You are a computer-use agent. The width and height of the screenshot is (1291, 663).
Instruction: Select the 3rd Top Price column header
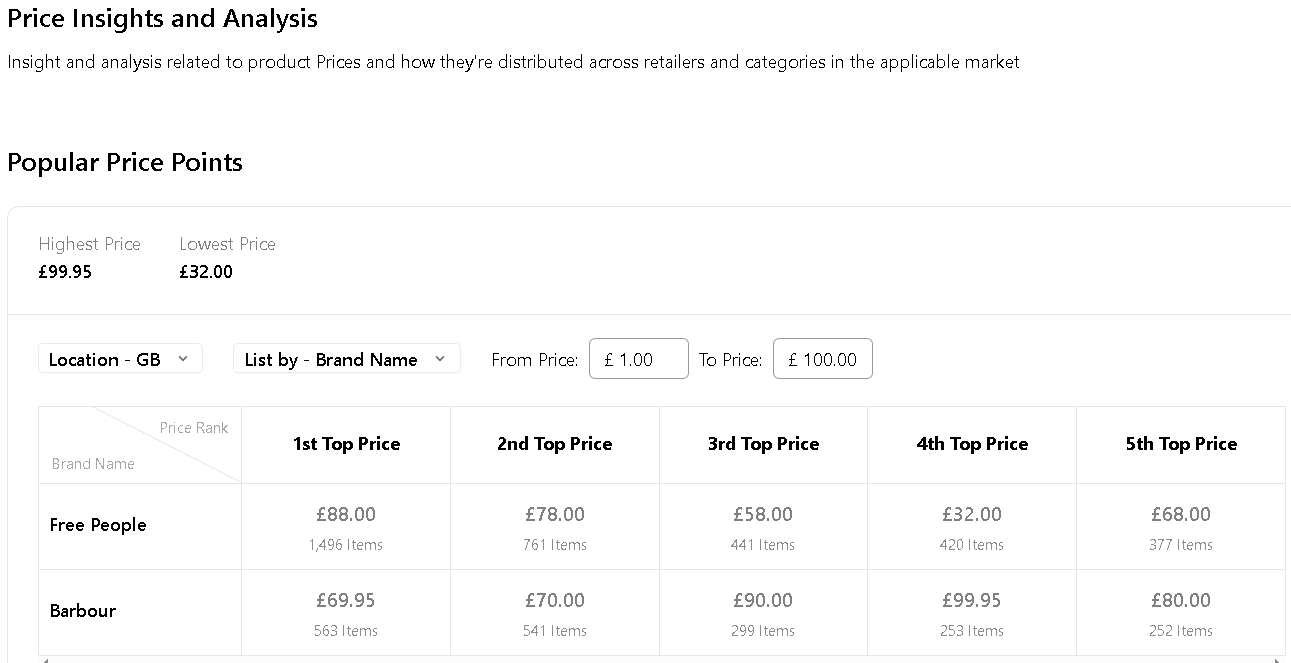coord(763,444)
